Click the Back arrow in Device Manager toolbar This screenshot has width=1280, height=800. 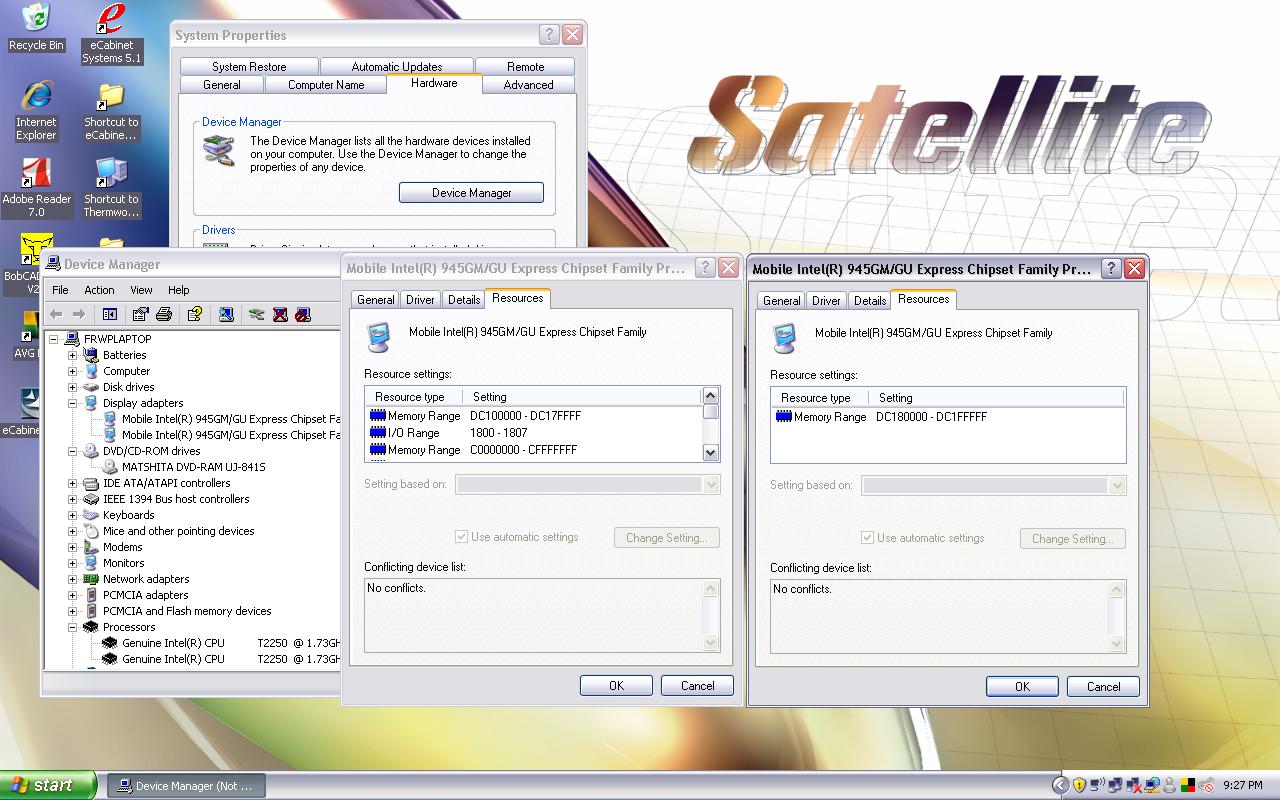click(x=57, y=314)
